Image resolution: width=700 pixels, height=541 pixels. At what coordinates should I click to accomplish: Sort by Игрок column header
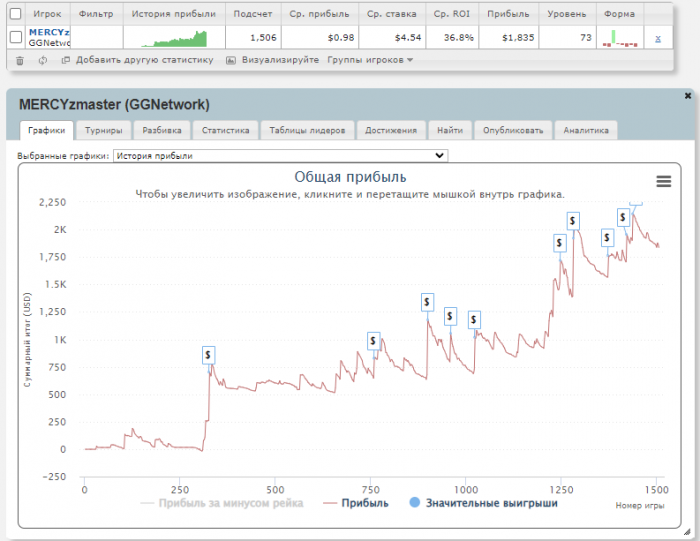47,14
